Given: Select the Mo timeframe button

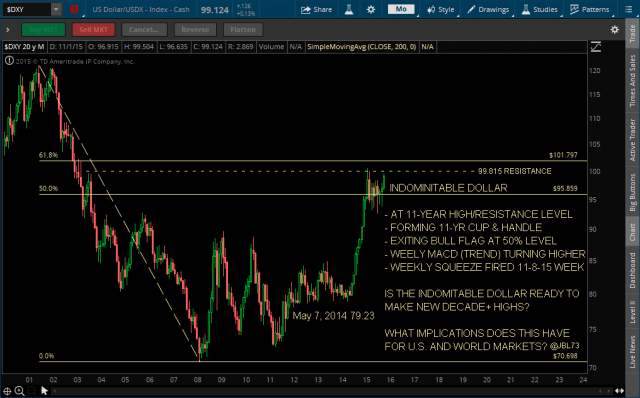Looking at the screenshot, I should [401, 9].
